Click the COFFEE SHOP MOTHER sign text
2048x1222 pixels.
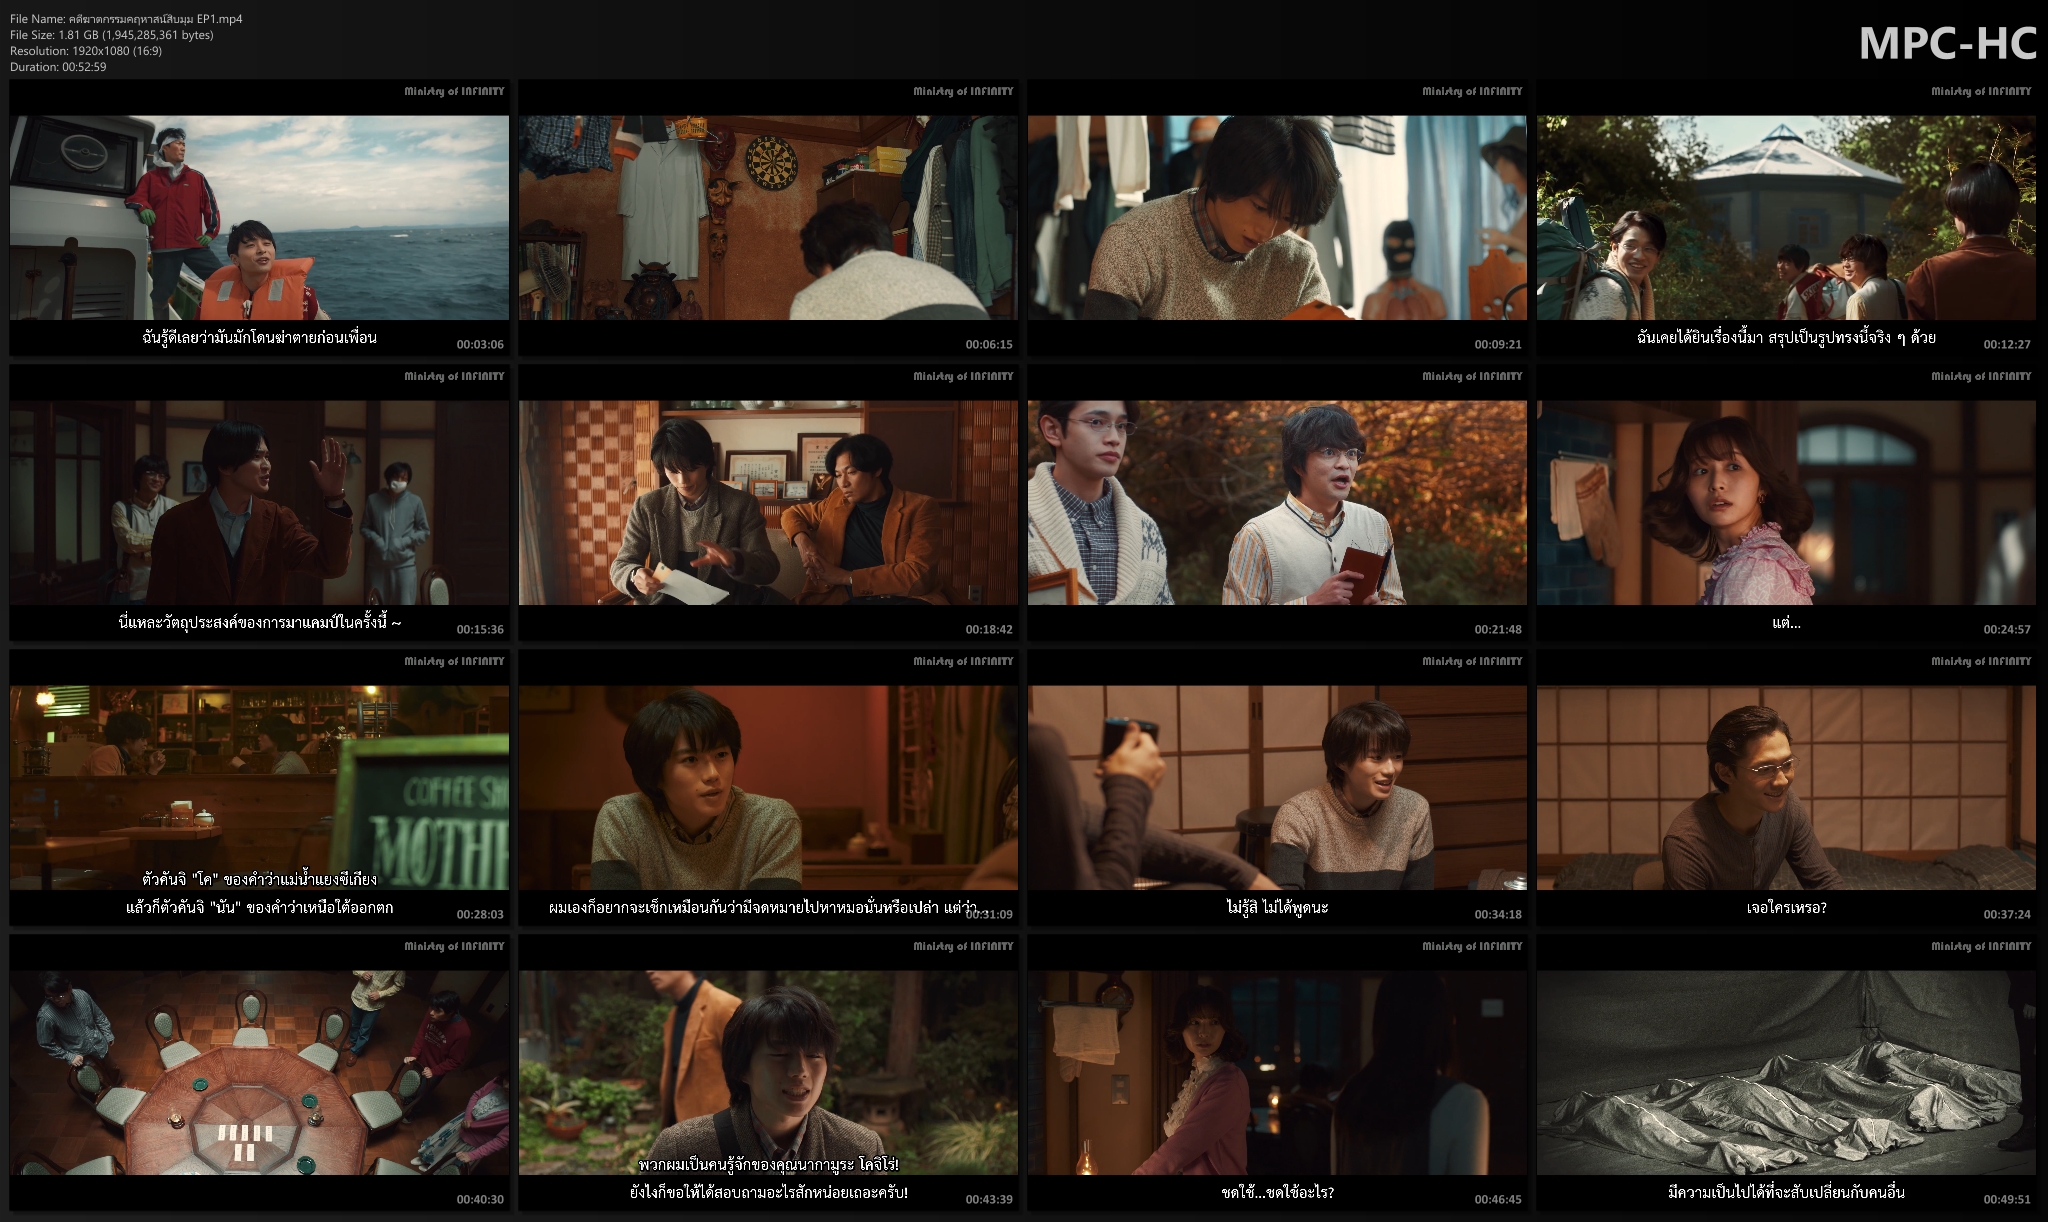coord(440,832)
